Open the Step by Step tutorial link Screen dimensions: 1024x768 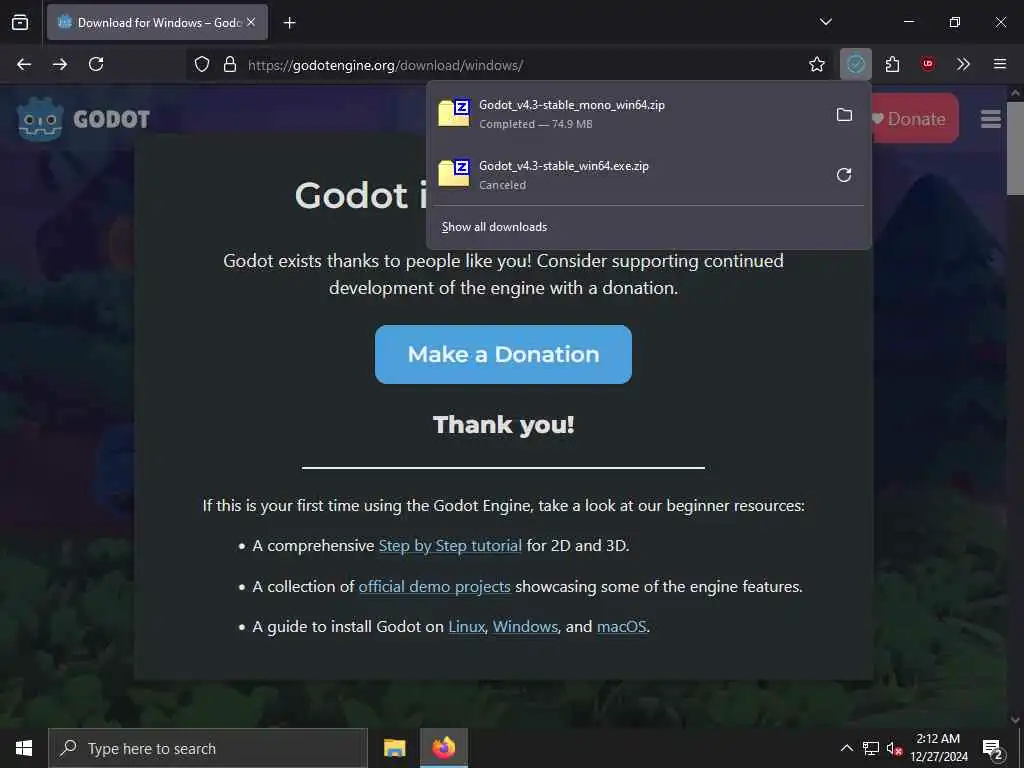pyautogui.click(x=450, y=545)
